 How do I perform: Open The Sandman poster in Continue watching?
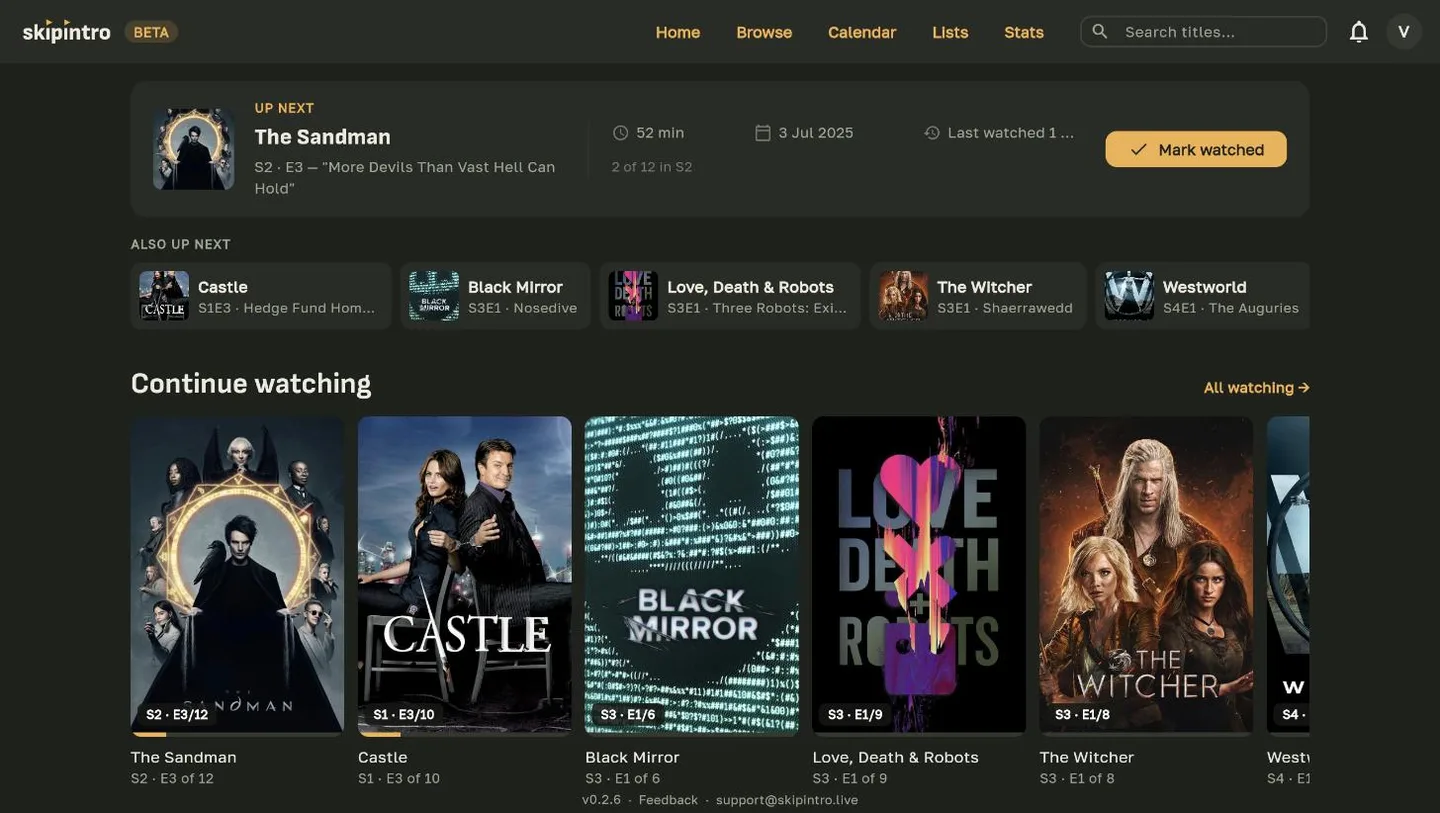[x=237, y=576]
